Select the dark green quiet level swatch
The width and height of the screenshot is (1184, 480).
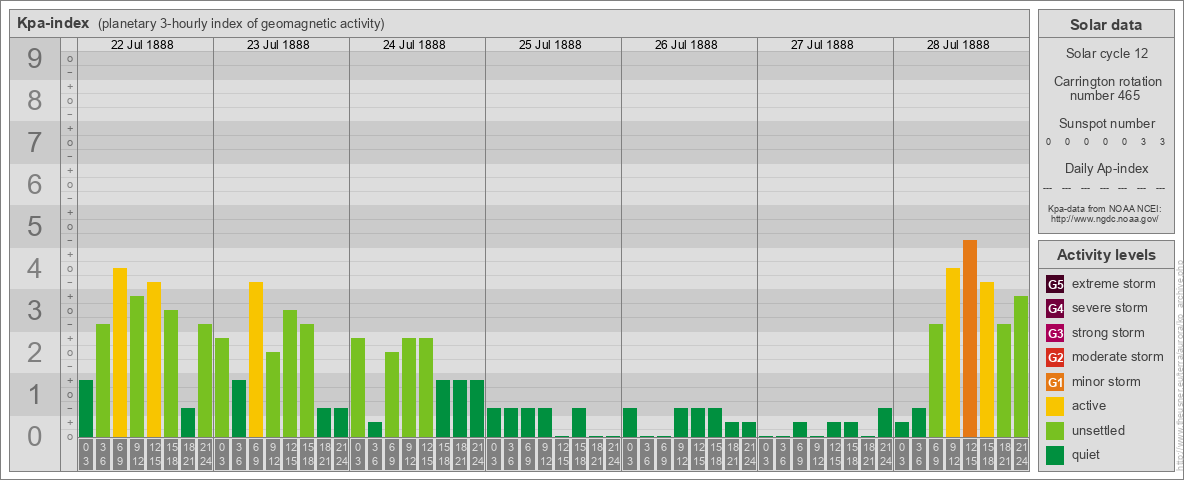coord(1055,455)
